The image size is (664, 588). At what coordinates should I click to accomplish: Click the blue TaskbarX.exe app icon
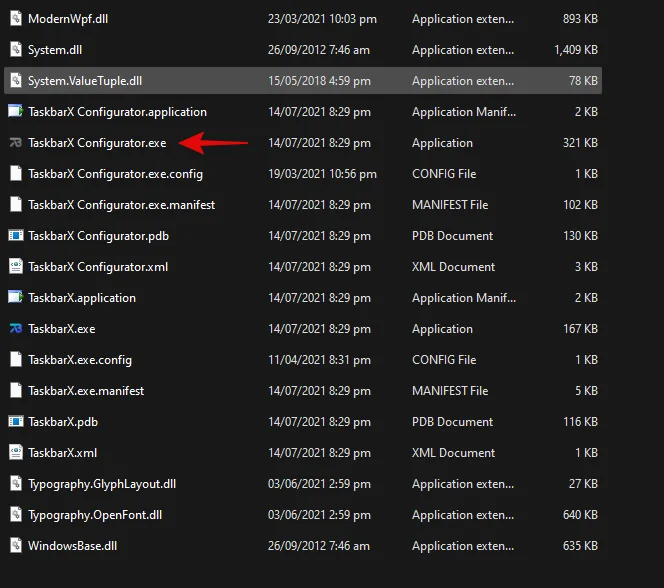16,328
